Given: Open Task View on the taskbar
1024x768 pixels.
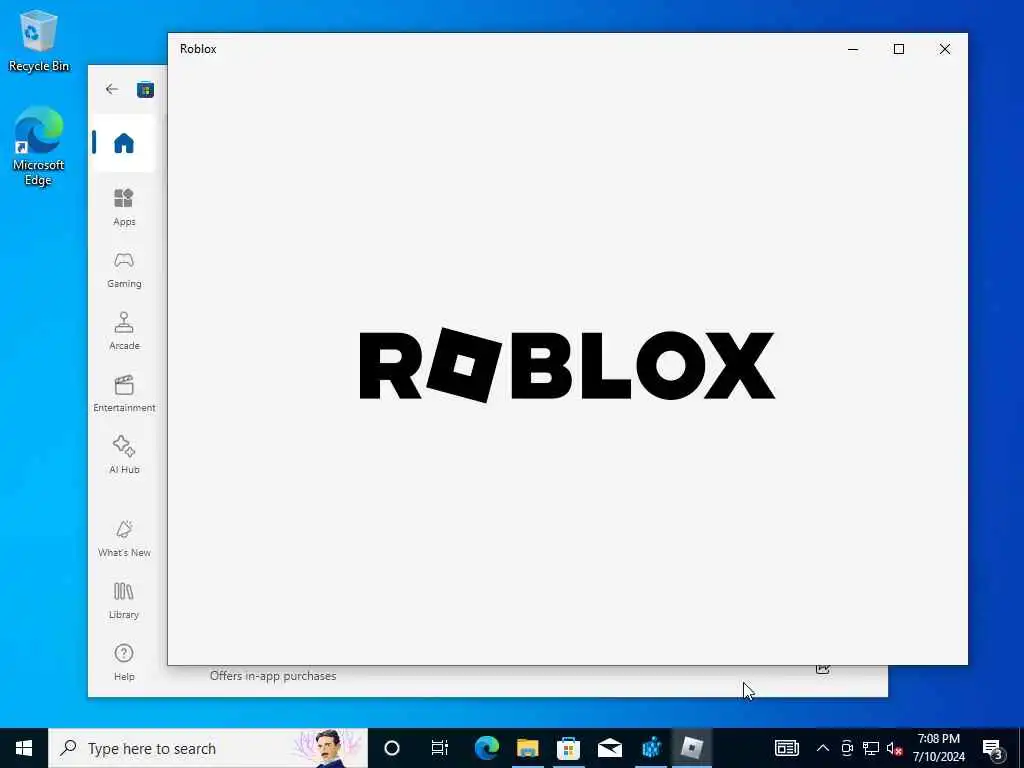Looking at the screenshot, I should [x=440, y=748].
